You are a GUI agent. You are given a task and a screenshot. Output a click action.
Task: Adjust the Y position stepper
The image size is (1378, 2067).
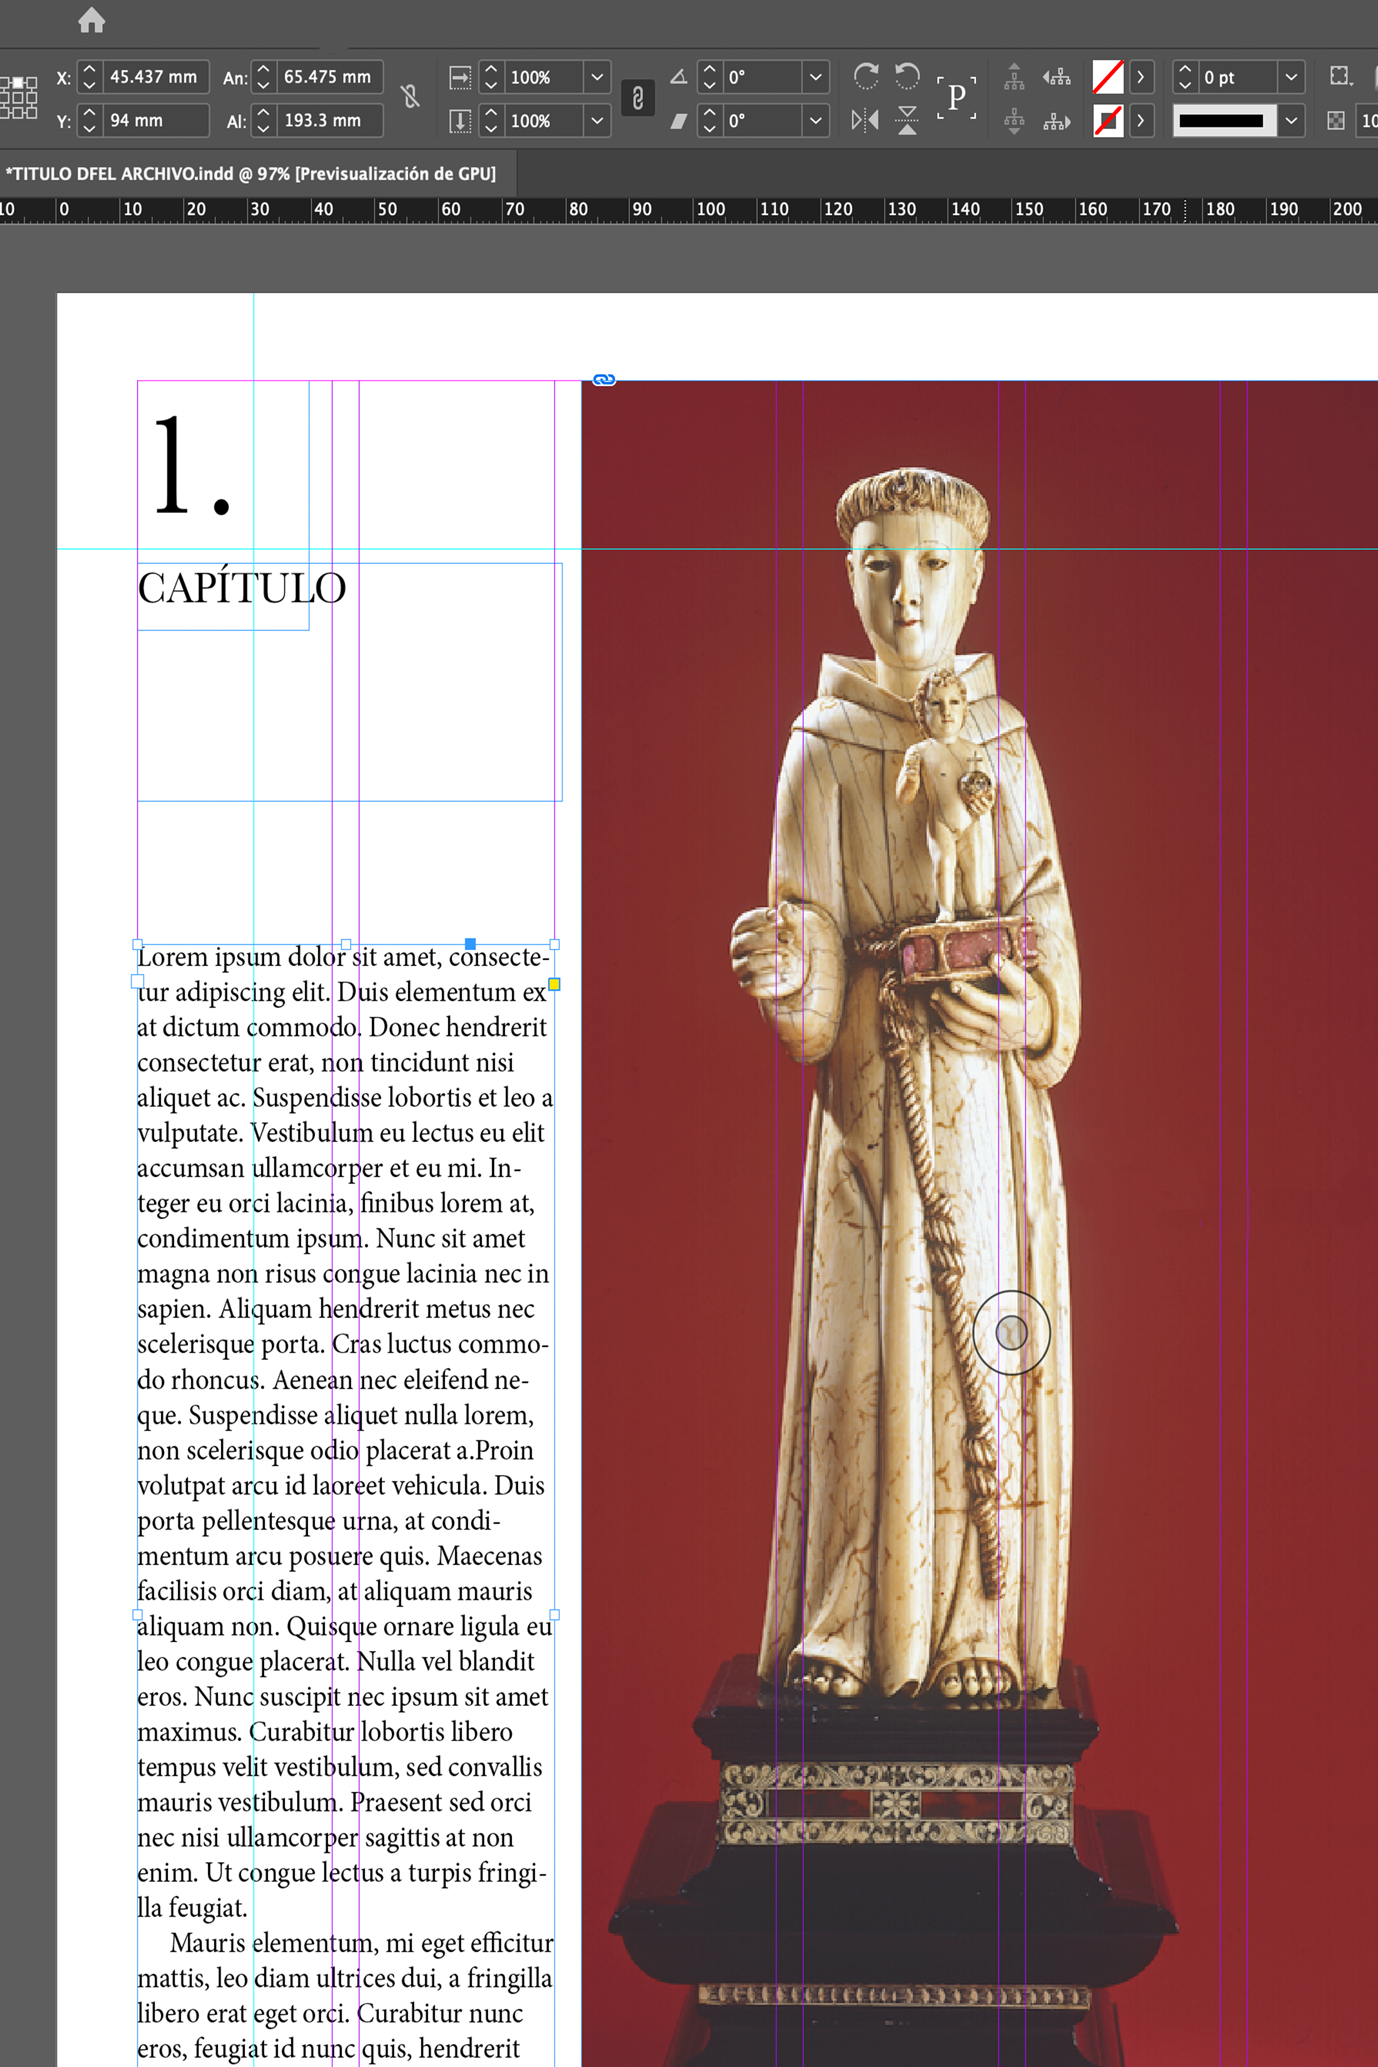tap(89, 121)
